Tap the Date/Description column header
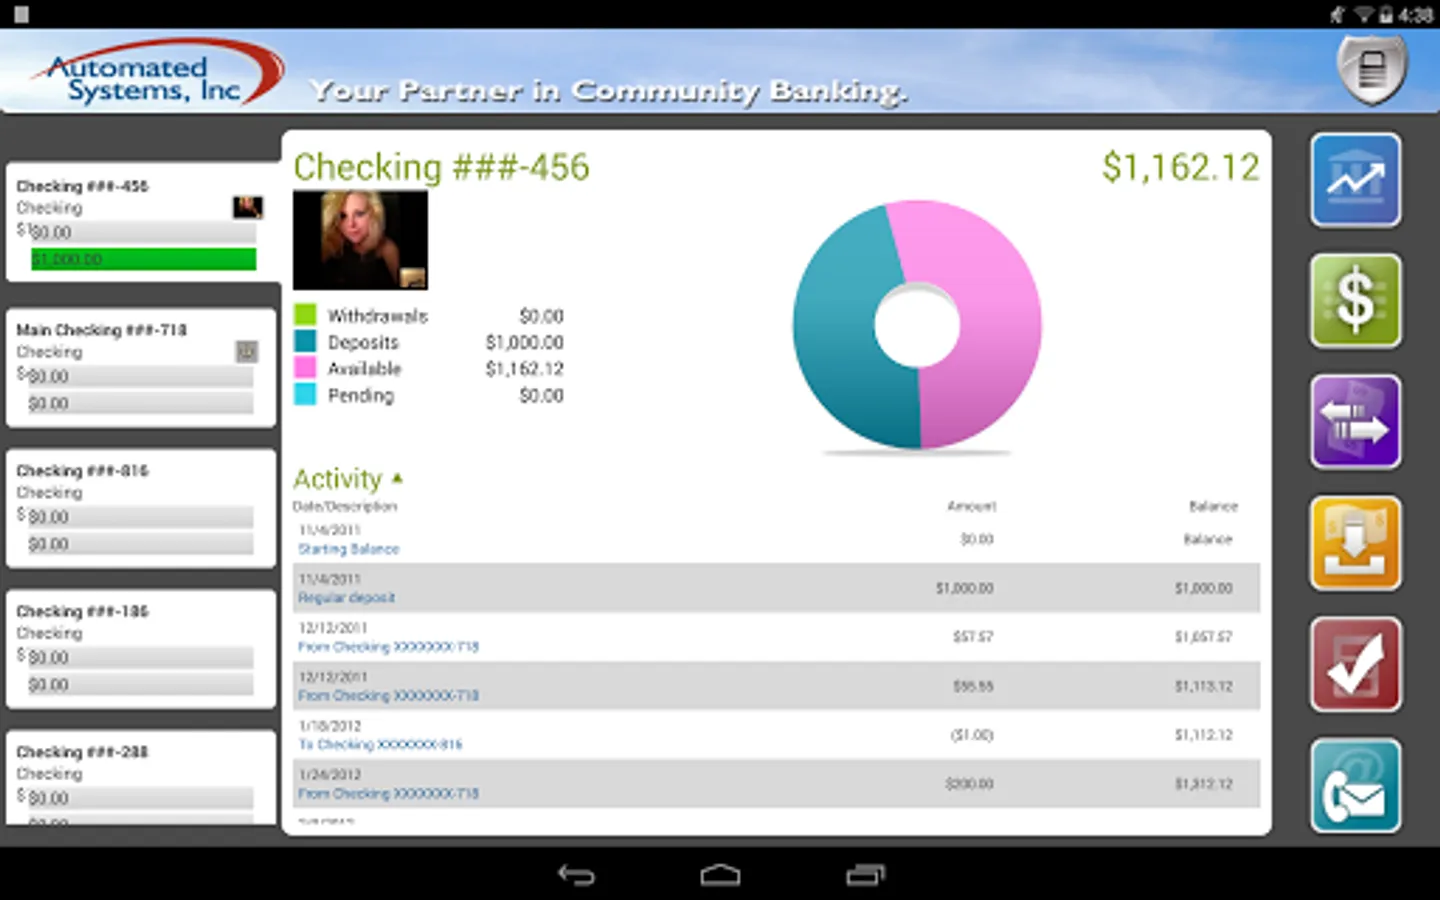 345,506
